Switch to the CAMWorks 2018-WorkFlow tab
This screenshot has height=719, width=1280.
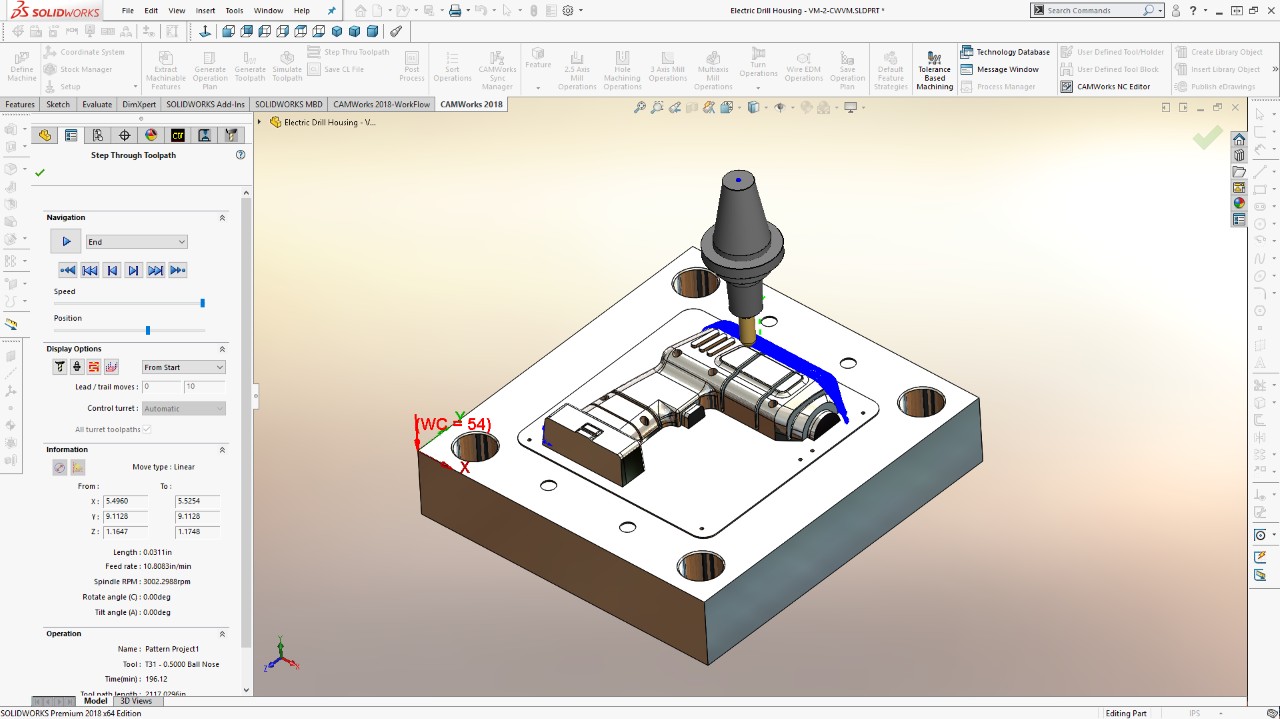381,104
